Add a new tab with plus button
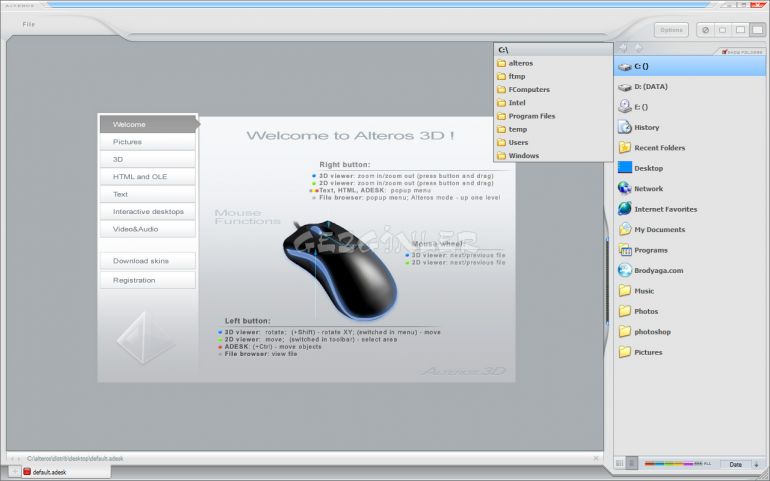 pos(14,472)
